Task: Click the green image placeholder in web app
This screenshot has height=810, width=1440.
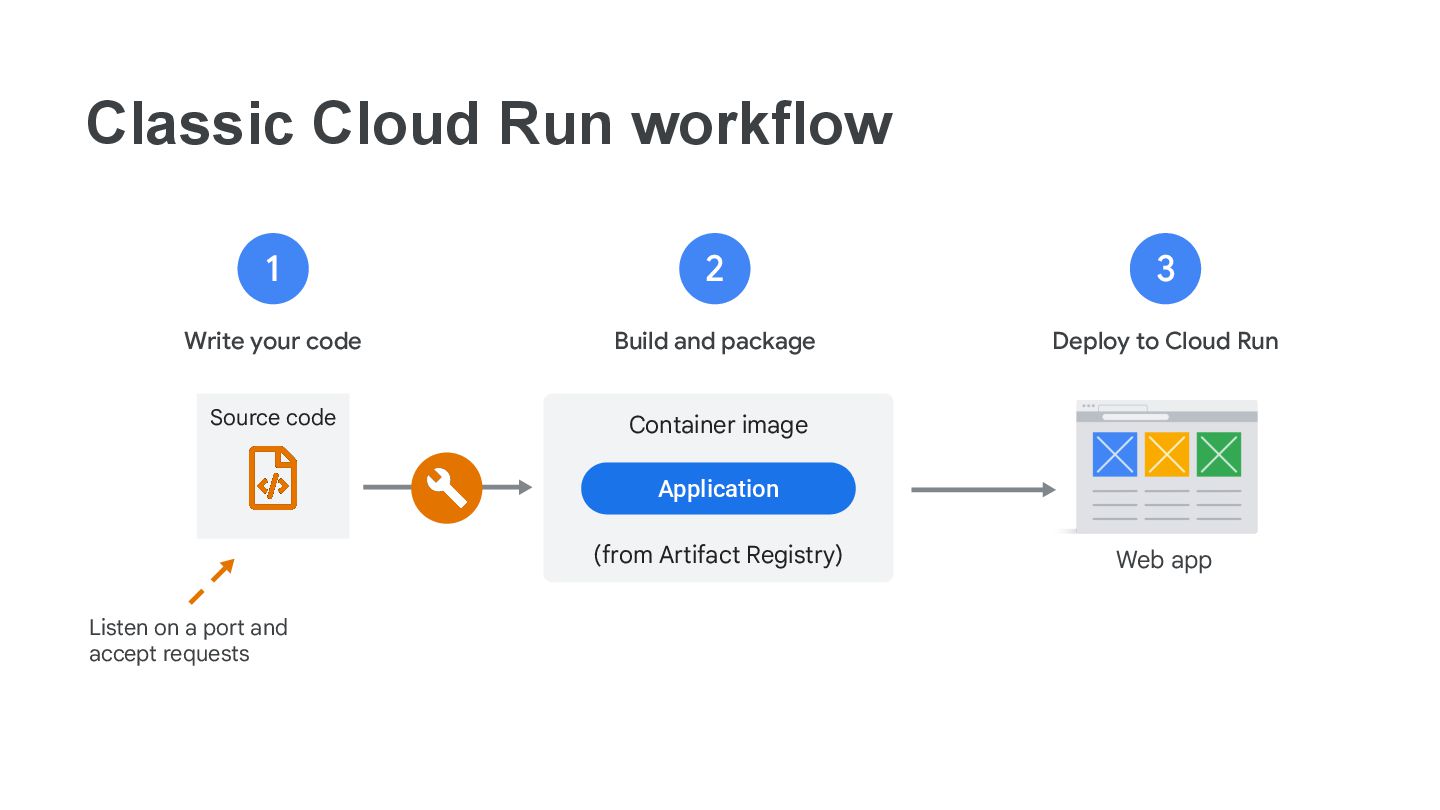Action: tap(1219, 454)
